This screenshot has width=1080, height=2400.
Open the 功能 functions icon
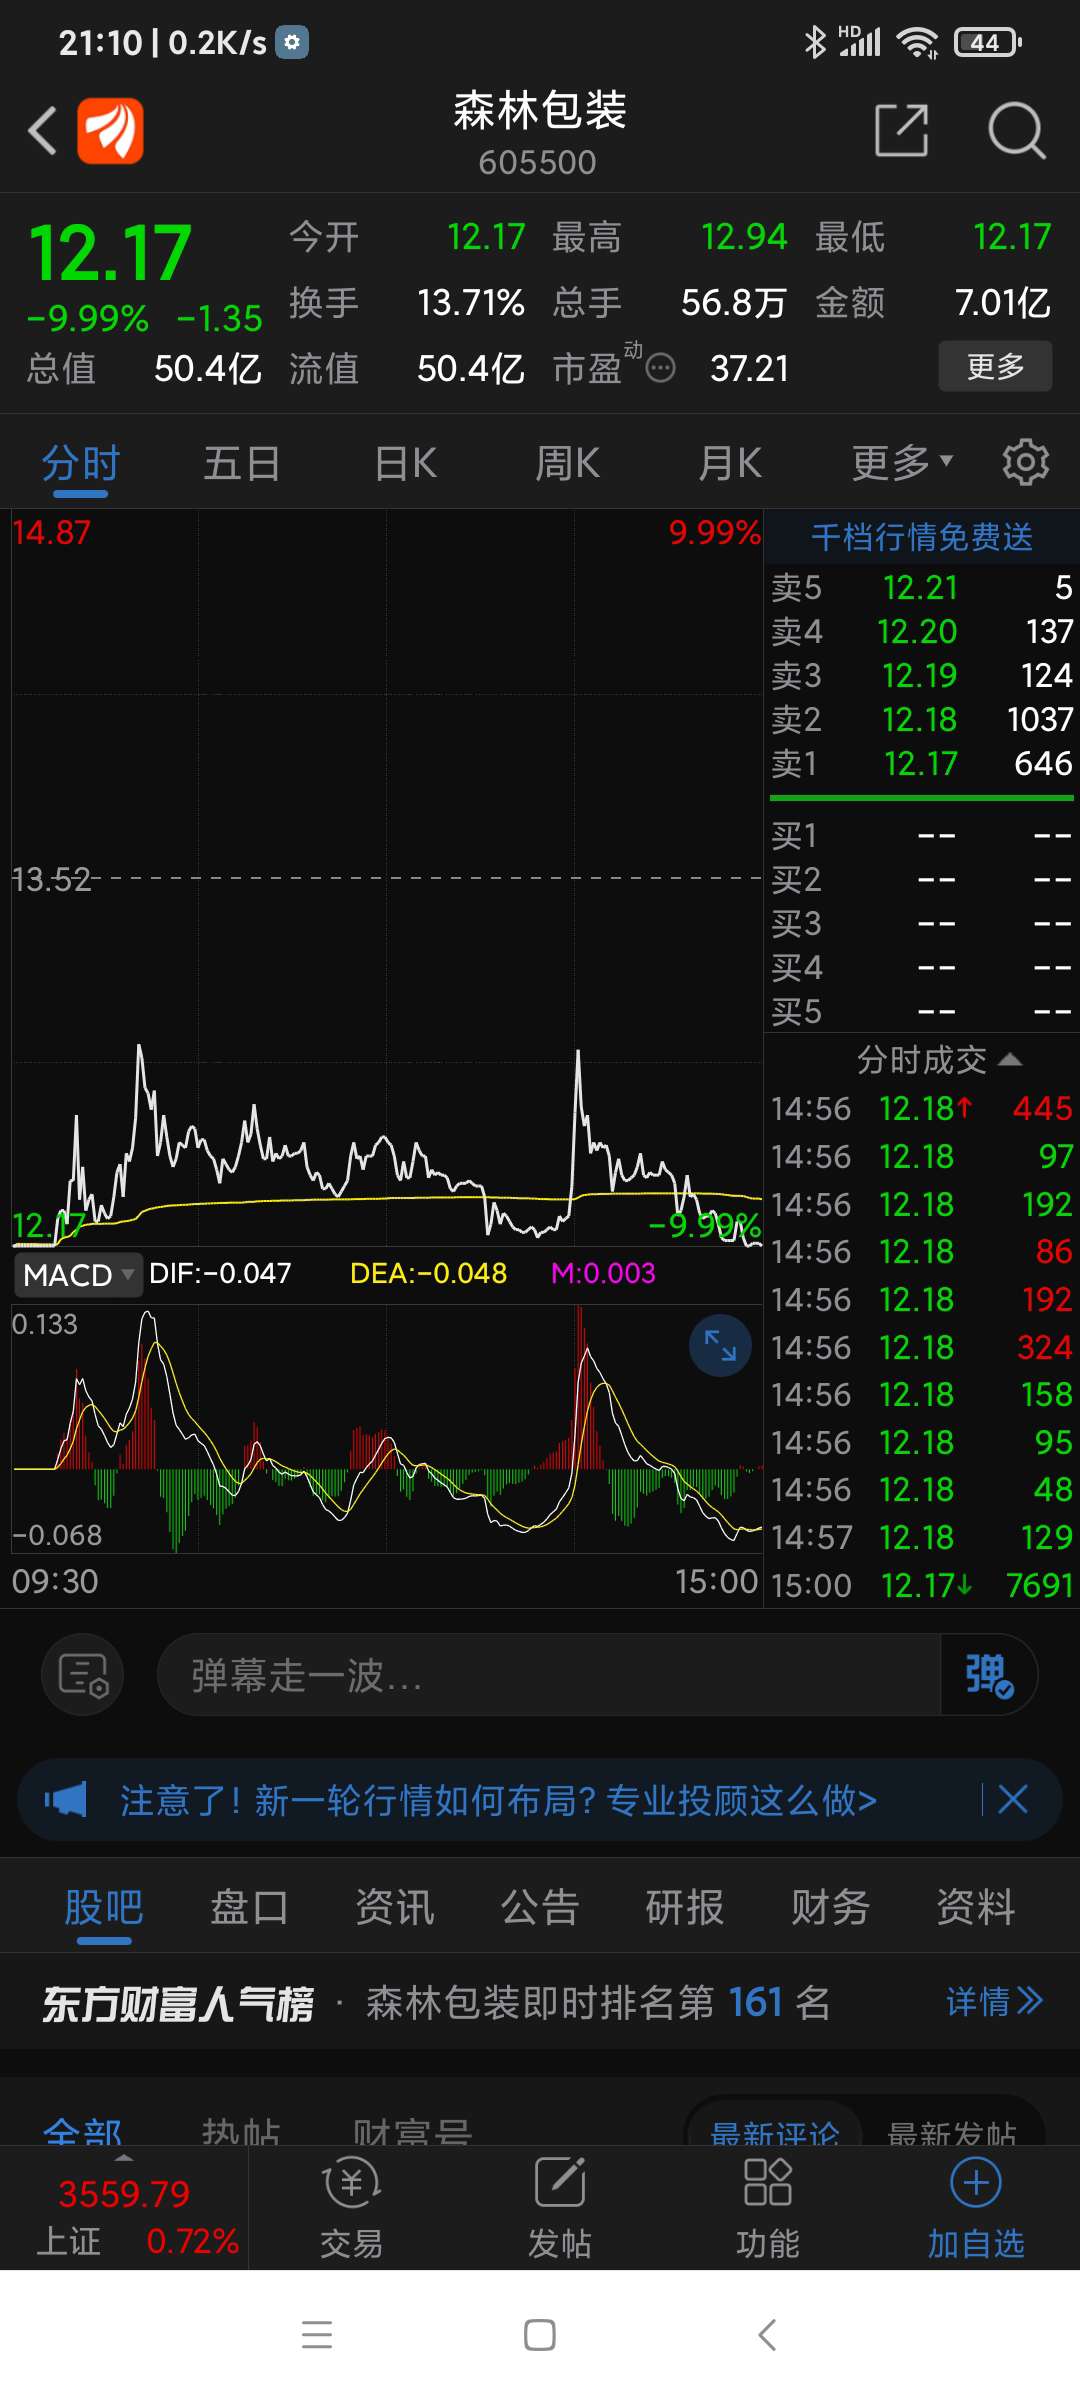pyautogui.click(x=767, y=2208)
